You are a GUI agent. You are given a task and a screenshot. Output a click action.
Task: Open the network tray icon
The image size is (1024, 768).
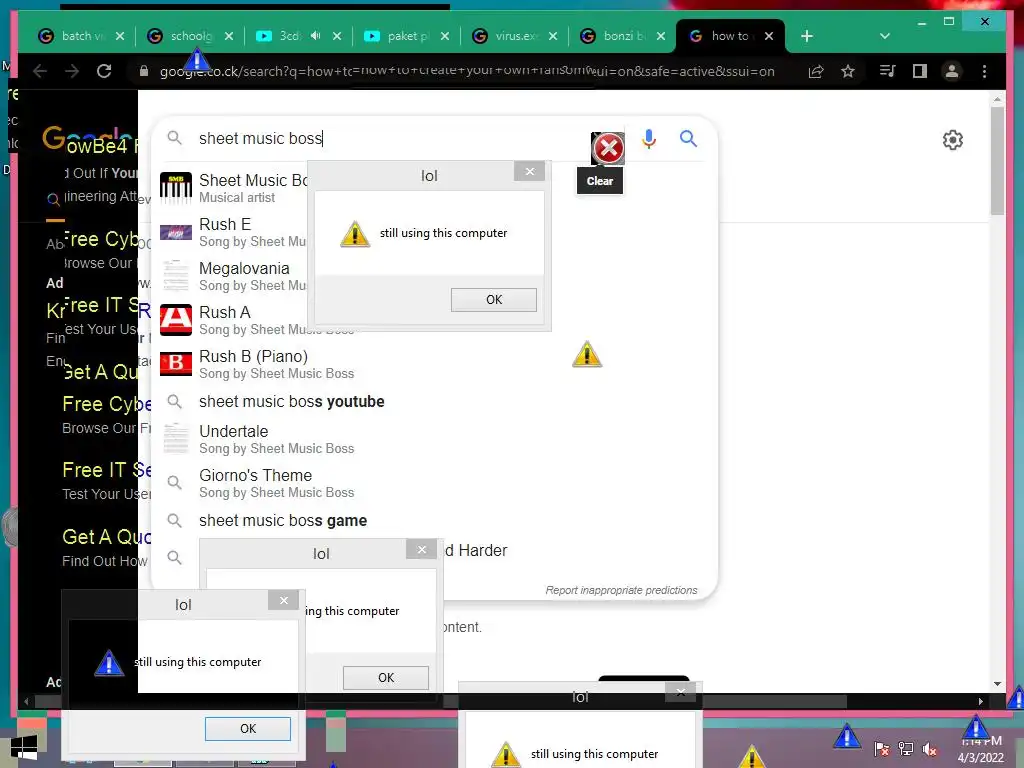click(x=906, y=749)
